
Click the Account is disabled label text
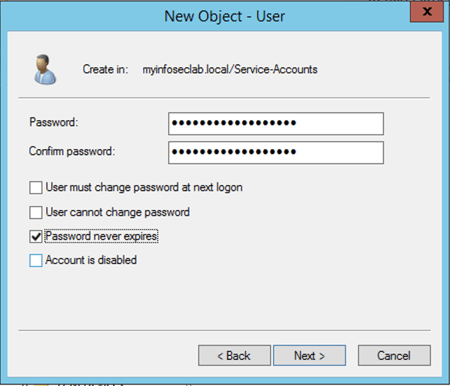point(91,260)
